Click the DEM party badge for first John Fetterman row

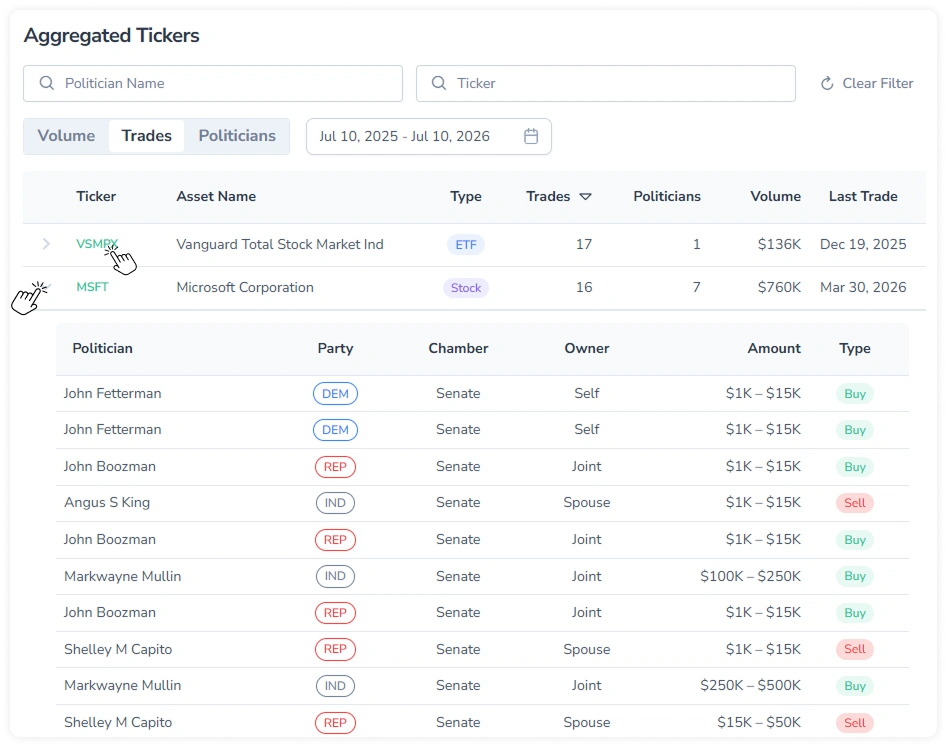[335, 394]
